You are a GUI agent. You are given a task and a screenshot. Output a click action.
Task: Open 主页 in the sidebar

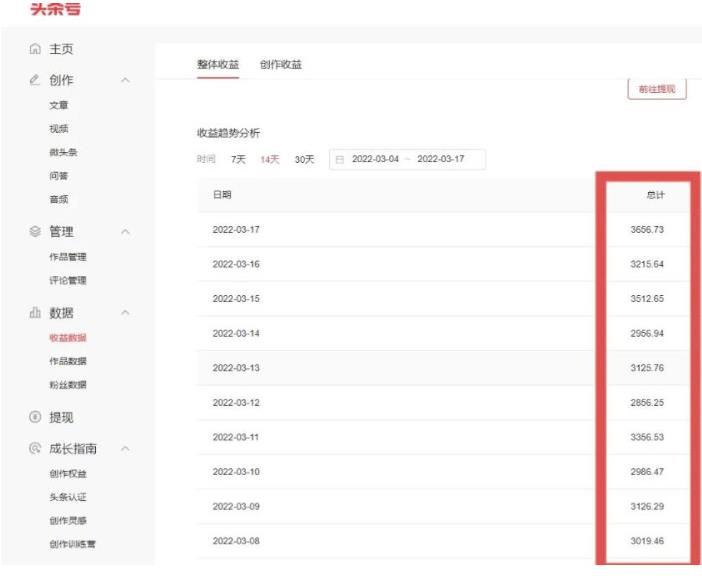click(61, 49)
